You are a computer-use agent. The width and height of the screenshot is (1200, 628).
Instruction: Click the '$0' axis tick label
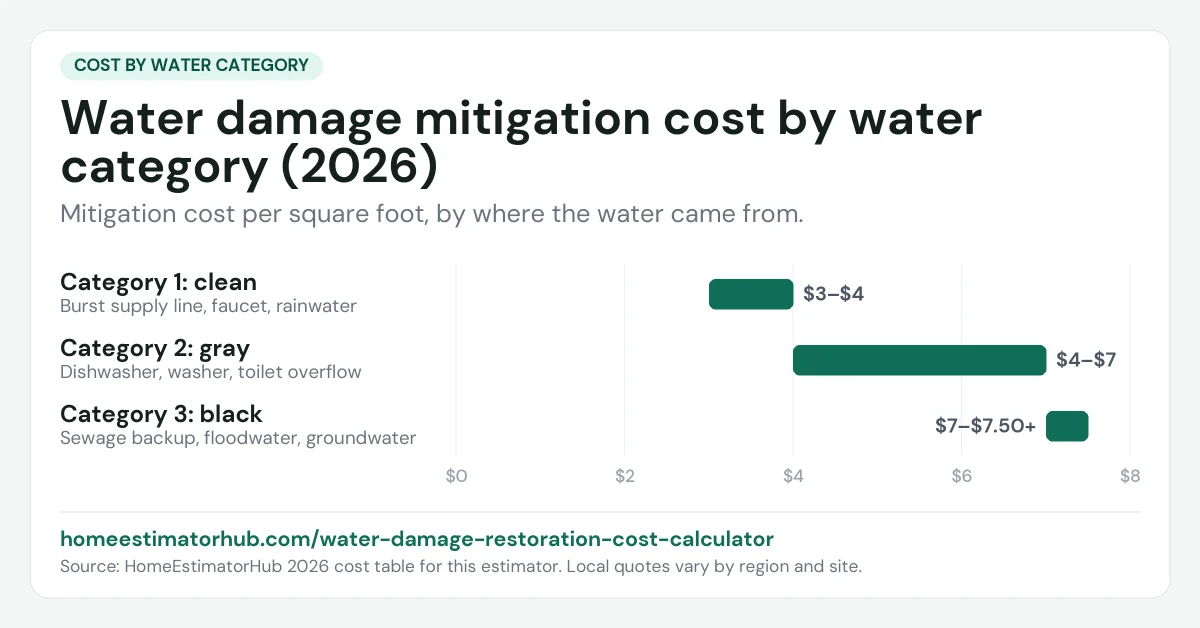click(456, 477)
